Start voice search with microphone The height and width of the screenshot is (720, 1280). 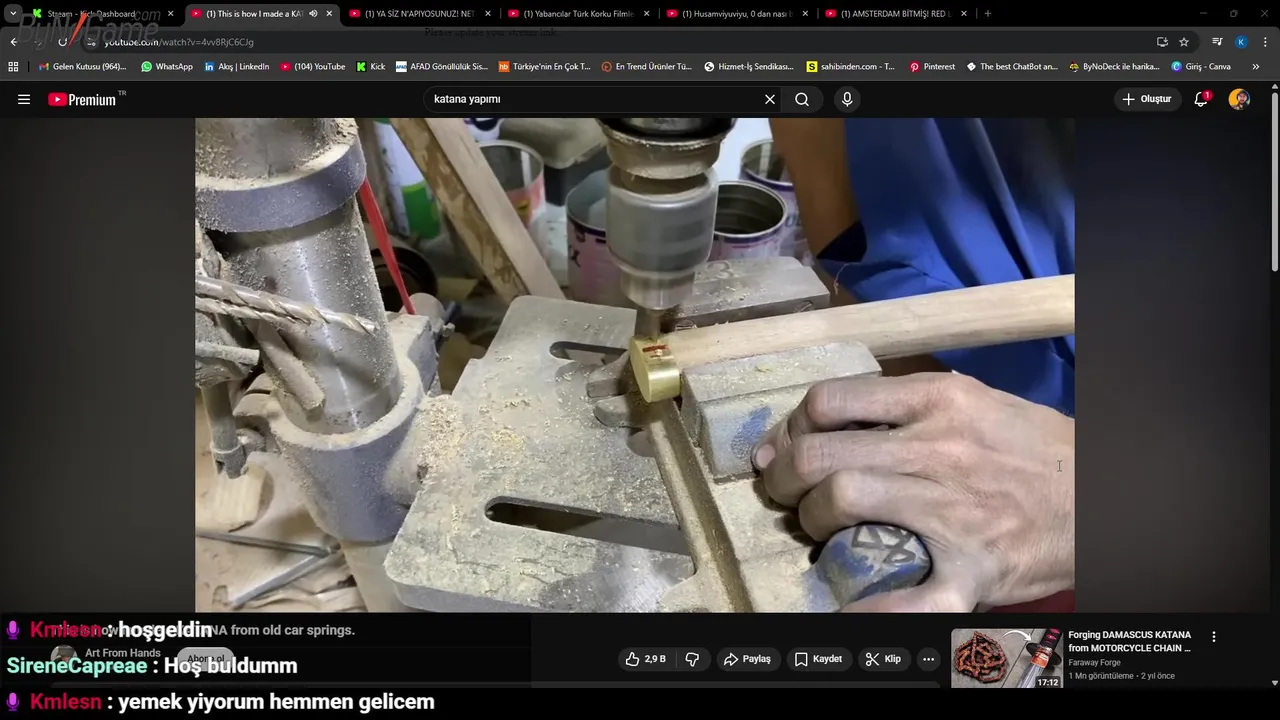point(847,99)
